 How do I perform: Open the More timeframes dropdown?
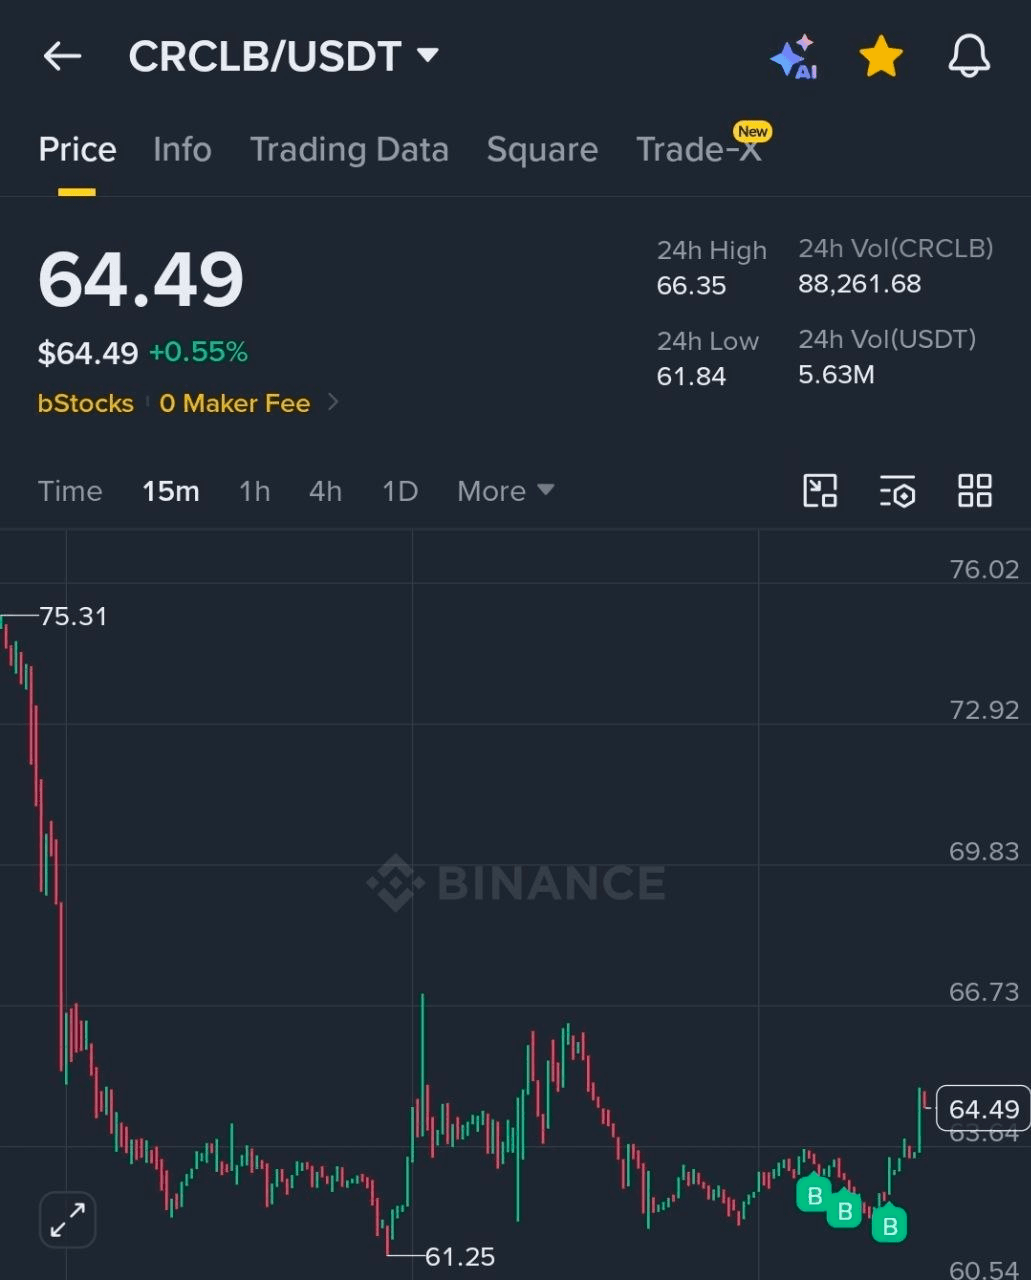point(505,491)
